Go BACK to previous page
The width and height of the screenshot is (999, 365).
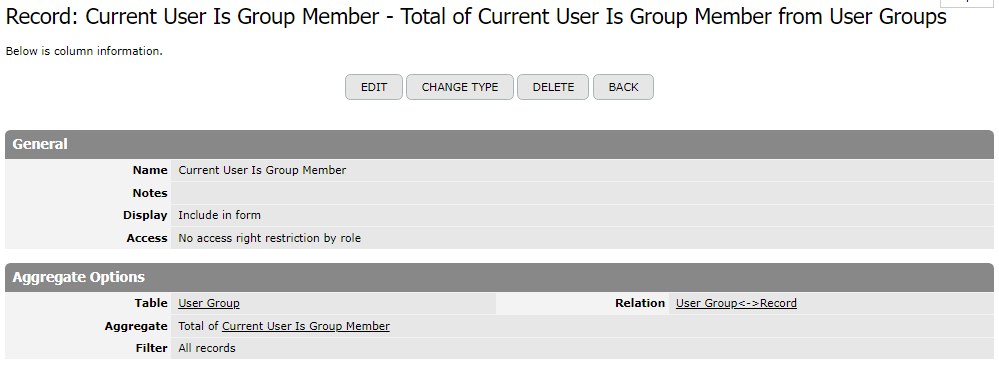pos(623,87)
